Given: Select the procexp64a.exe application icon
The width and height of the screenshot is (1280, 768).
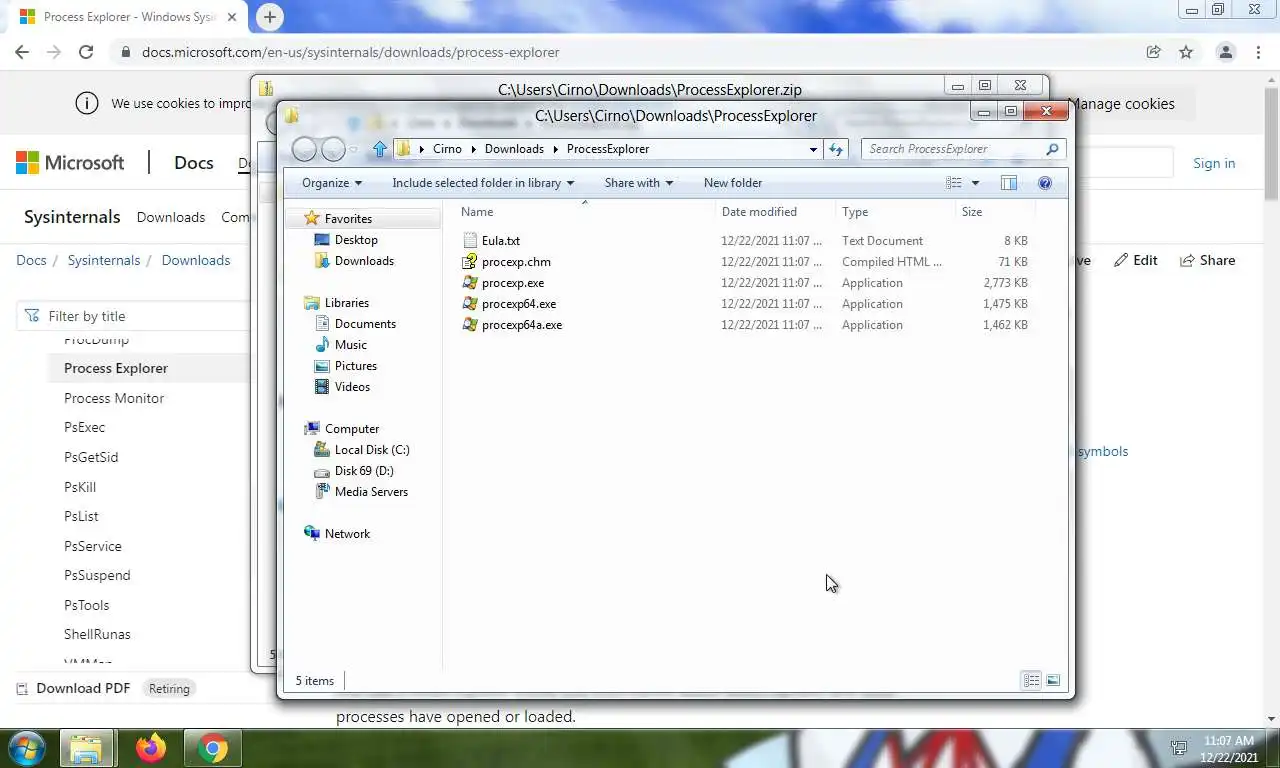Looking at the screenshot, I should click(x=471, y=325).
